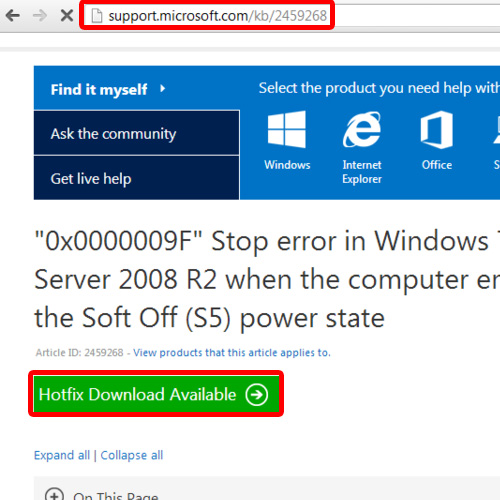This screenshot has height=500, width=500.
Task: Click the Windows logo icon
Action: click(x=287, y=129)
